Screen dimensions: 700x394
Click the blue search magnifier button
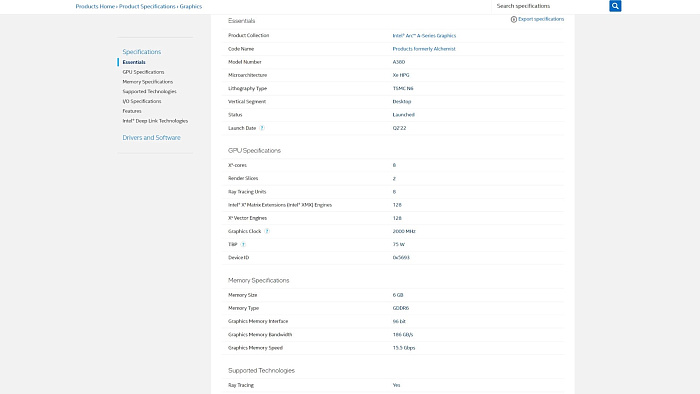coord(615,6)
